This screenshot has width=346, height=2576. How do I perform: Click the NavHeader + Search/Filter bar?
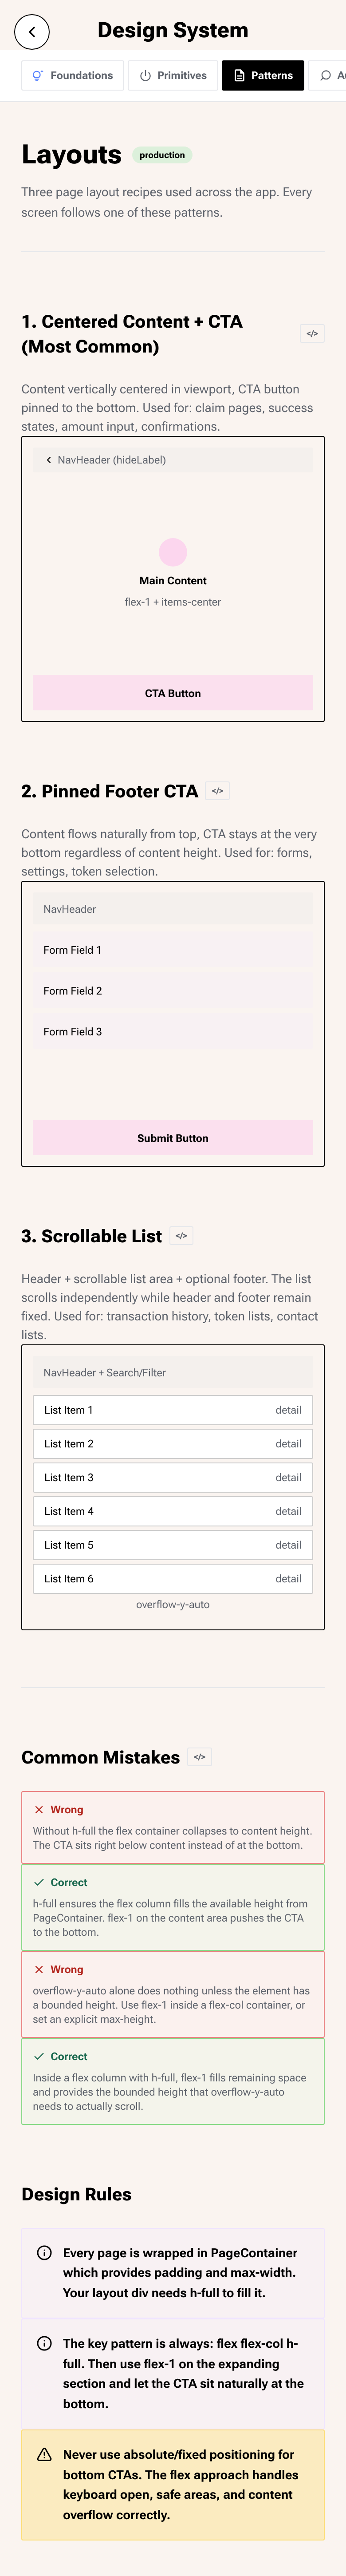pos(173,1373)
